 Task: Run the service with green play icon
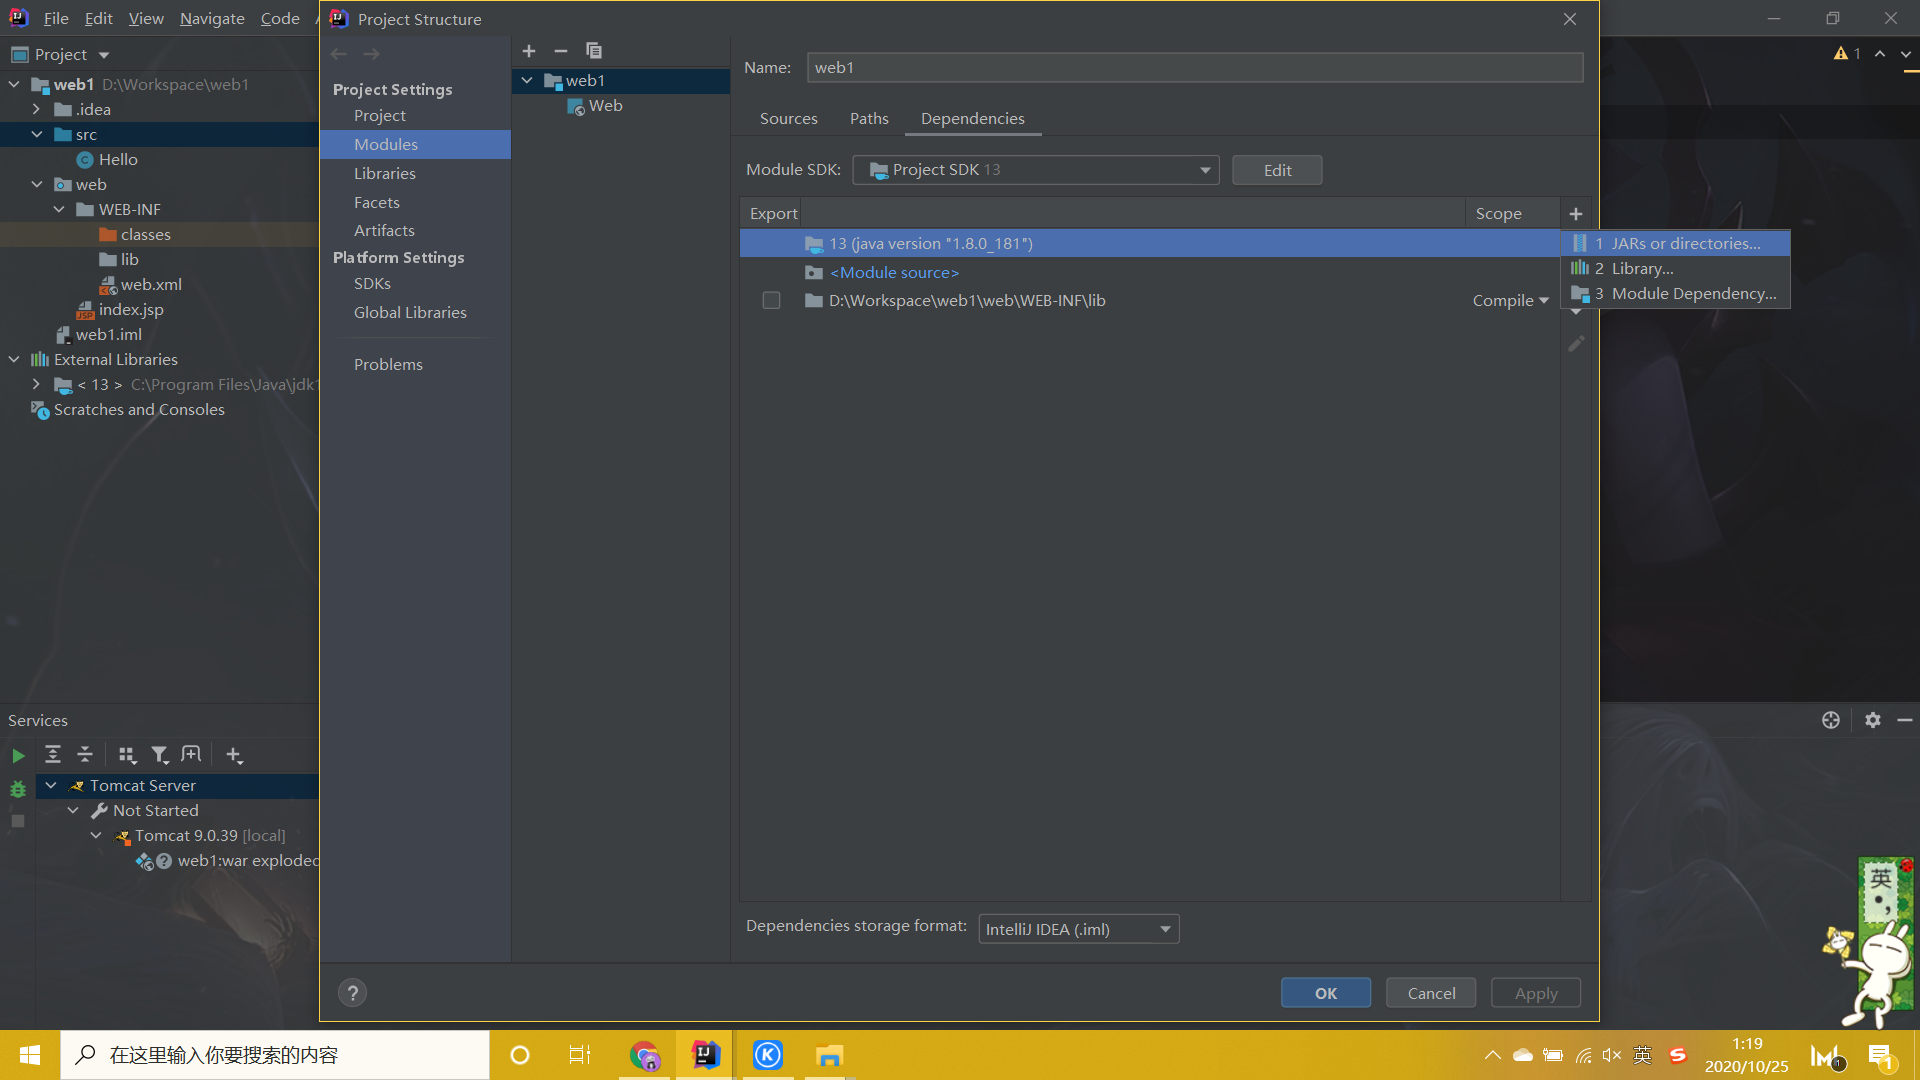[x=18, y=756]
